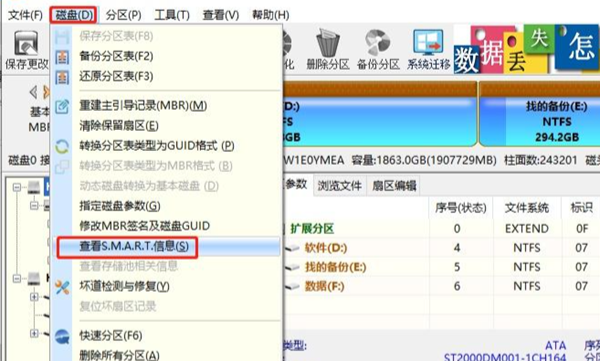Collapse the first disk tree node
This screenshot has width=600, height=361.
(x=16, y=188)
